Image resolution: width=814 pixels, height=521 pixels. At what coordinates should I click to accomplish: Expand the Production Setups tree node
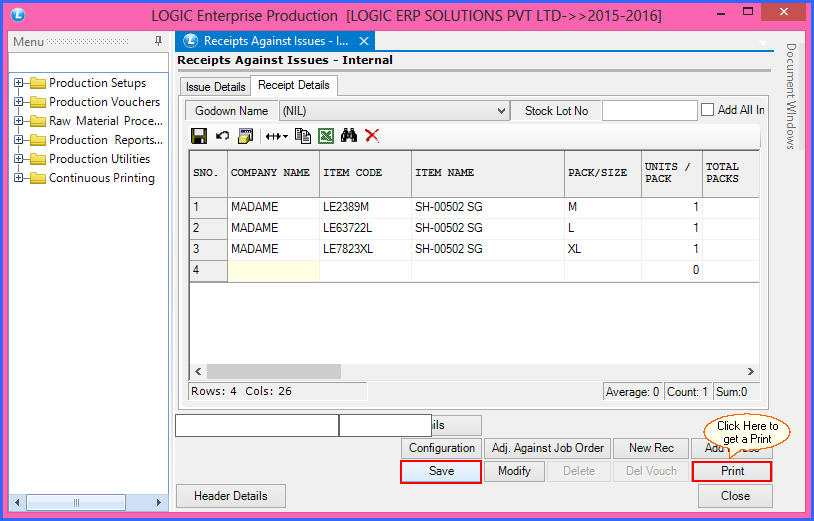pyautogui.click(x=18, y=83)
